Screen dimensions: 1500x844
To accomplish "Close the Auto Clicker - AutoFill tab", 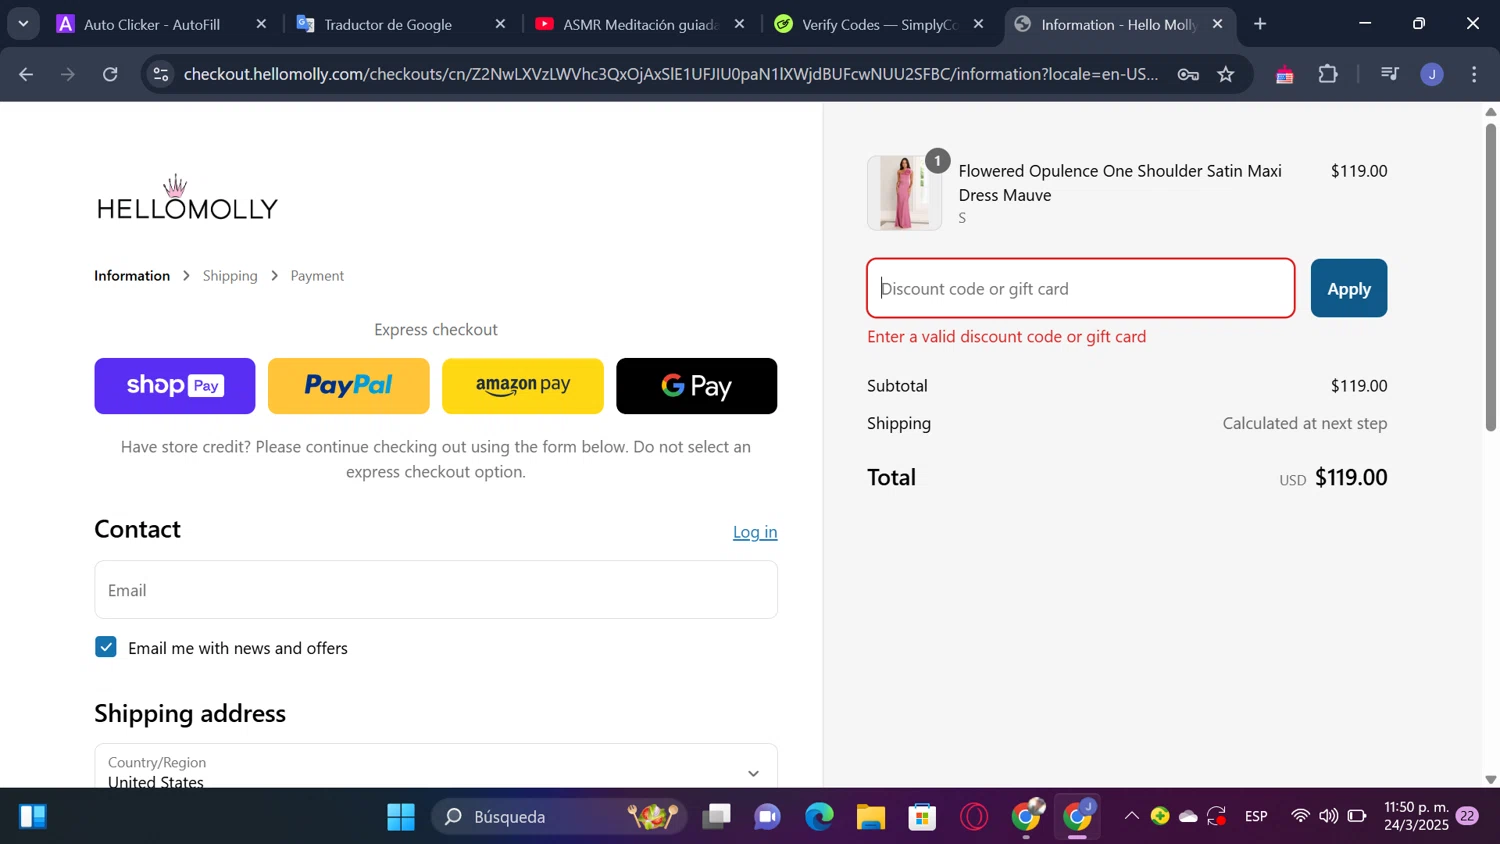I will (x=261, y=24).
